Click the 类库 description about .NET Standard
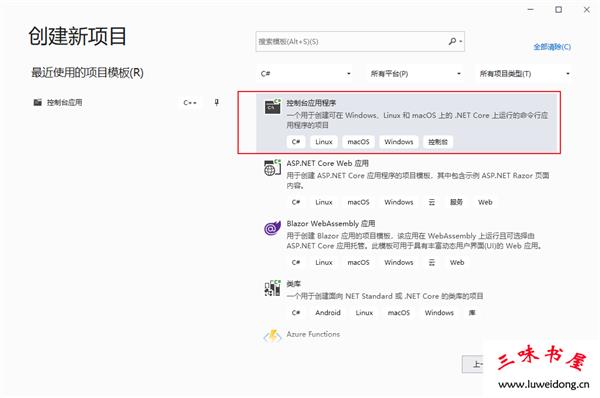The image size is (600, 398). pyautogui.click(x=385, y=296)
